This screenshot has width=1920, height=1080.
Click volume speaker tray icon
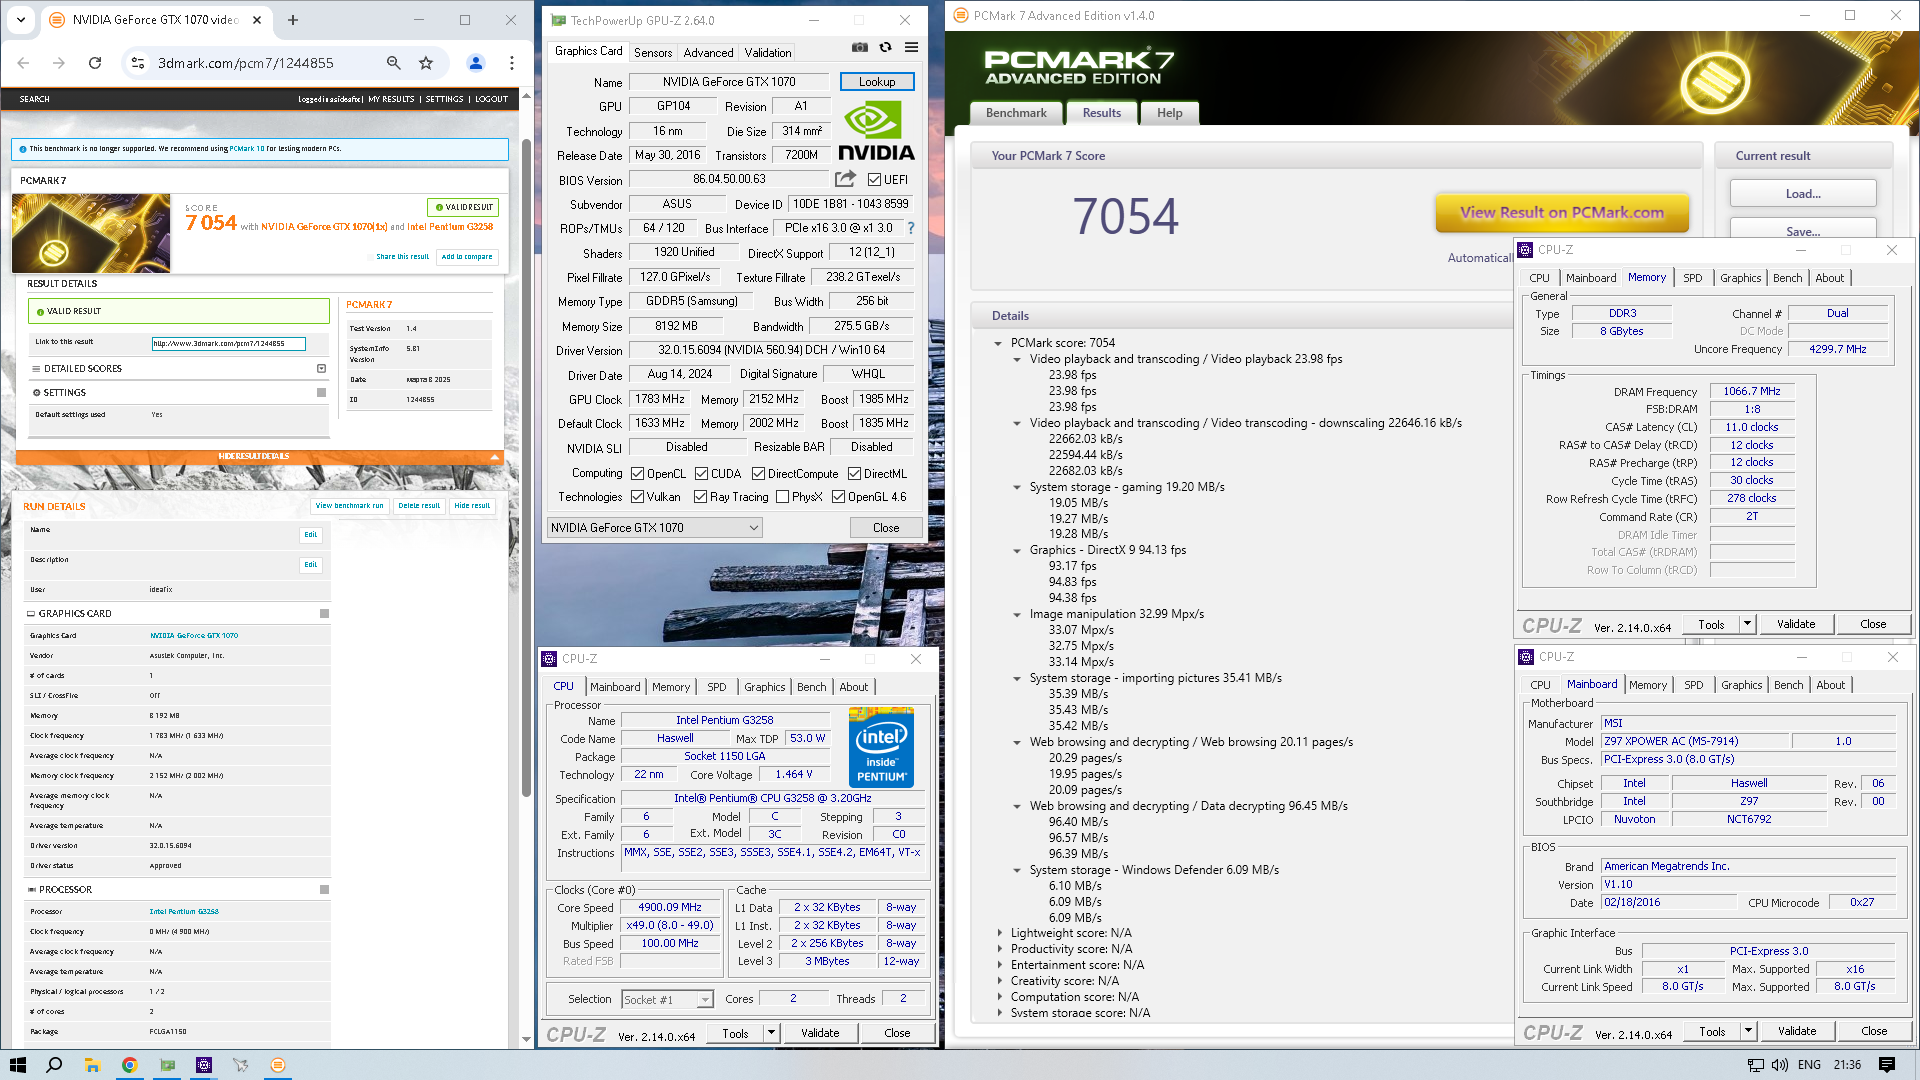point(1780,1065)
